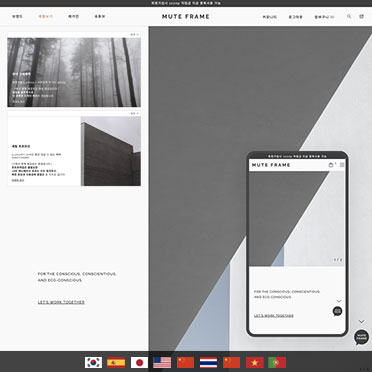This screenshot has width=372, height=372.
Task: Expand the down chevron inside phone mockup
Action: (x=339, y=301)
